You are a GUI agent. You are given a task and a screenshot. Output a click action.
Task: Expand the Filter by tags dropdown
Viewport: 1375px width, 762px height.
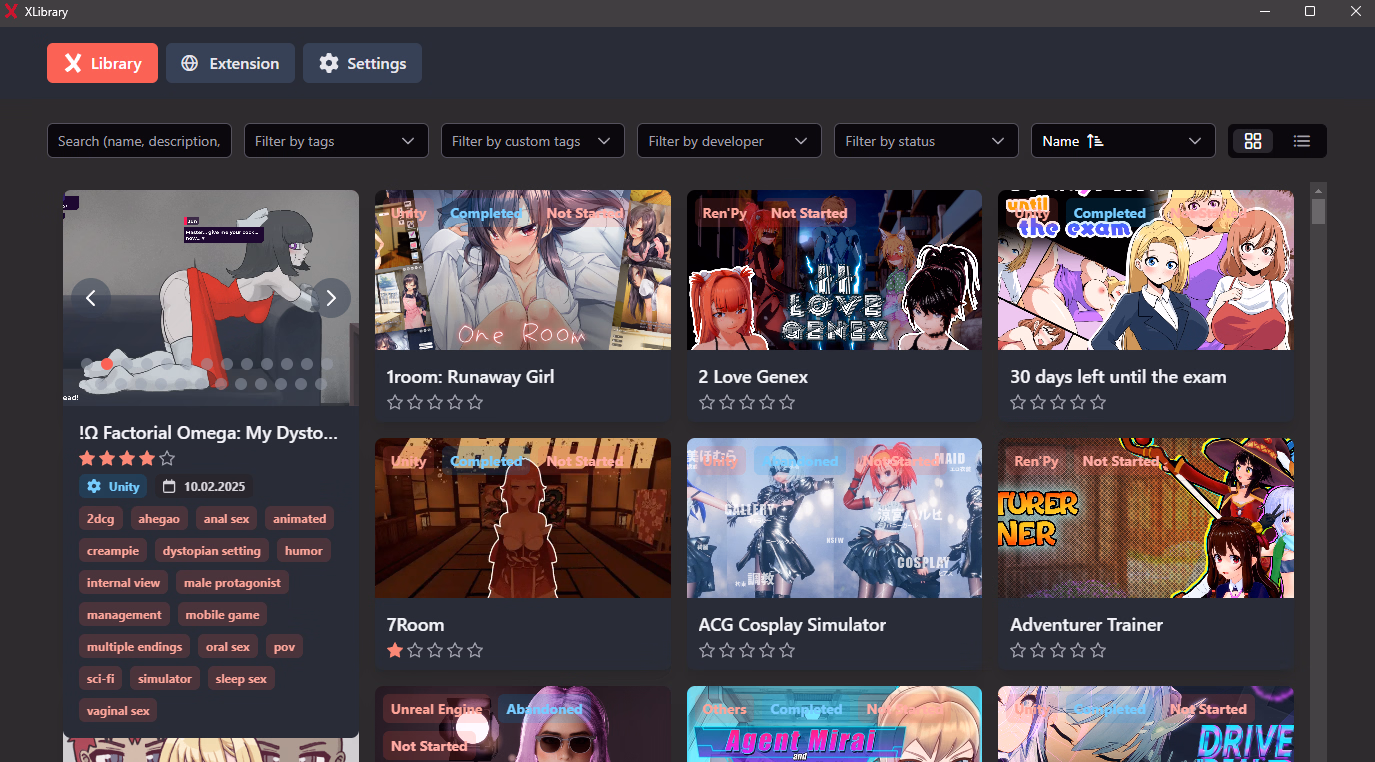pos(336,141)
